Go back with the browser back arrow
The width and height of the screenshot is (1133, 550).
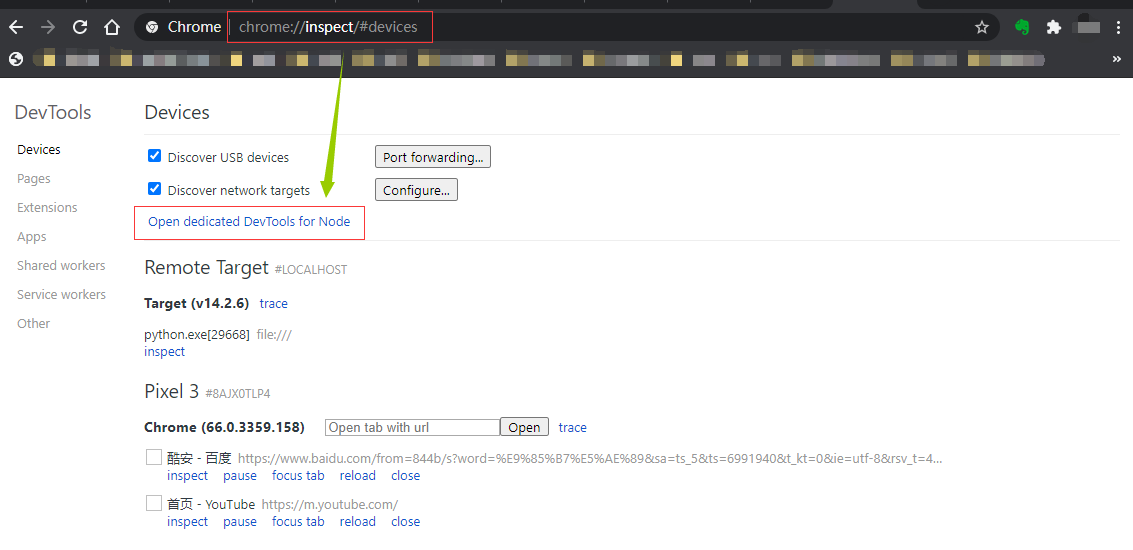tap(16, 27)
